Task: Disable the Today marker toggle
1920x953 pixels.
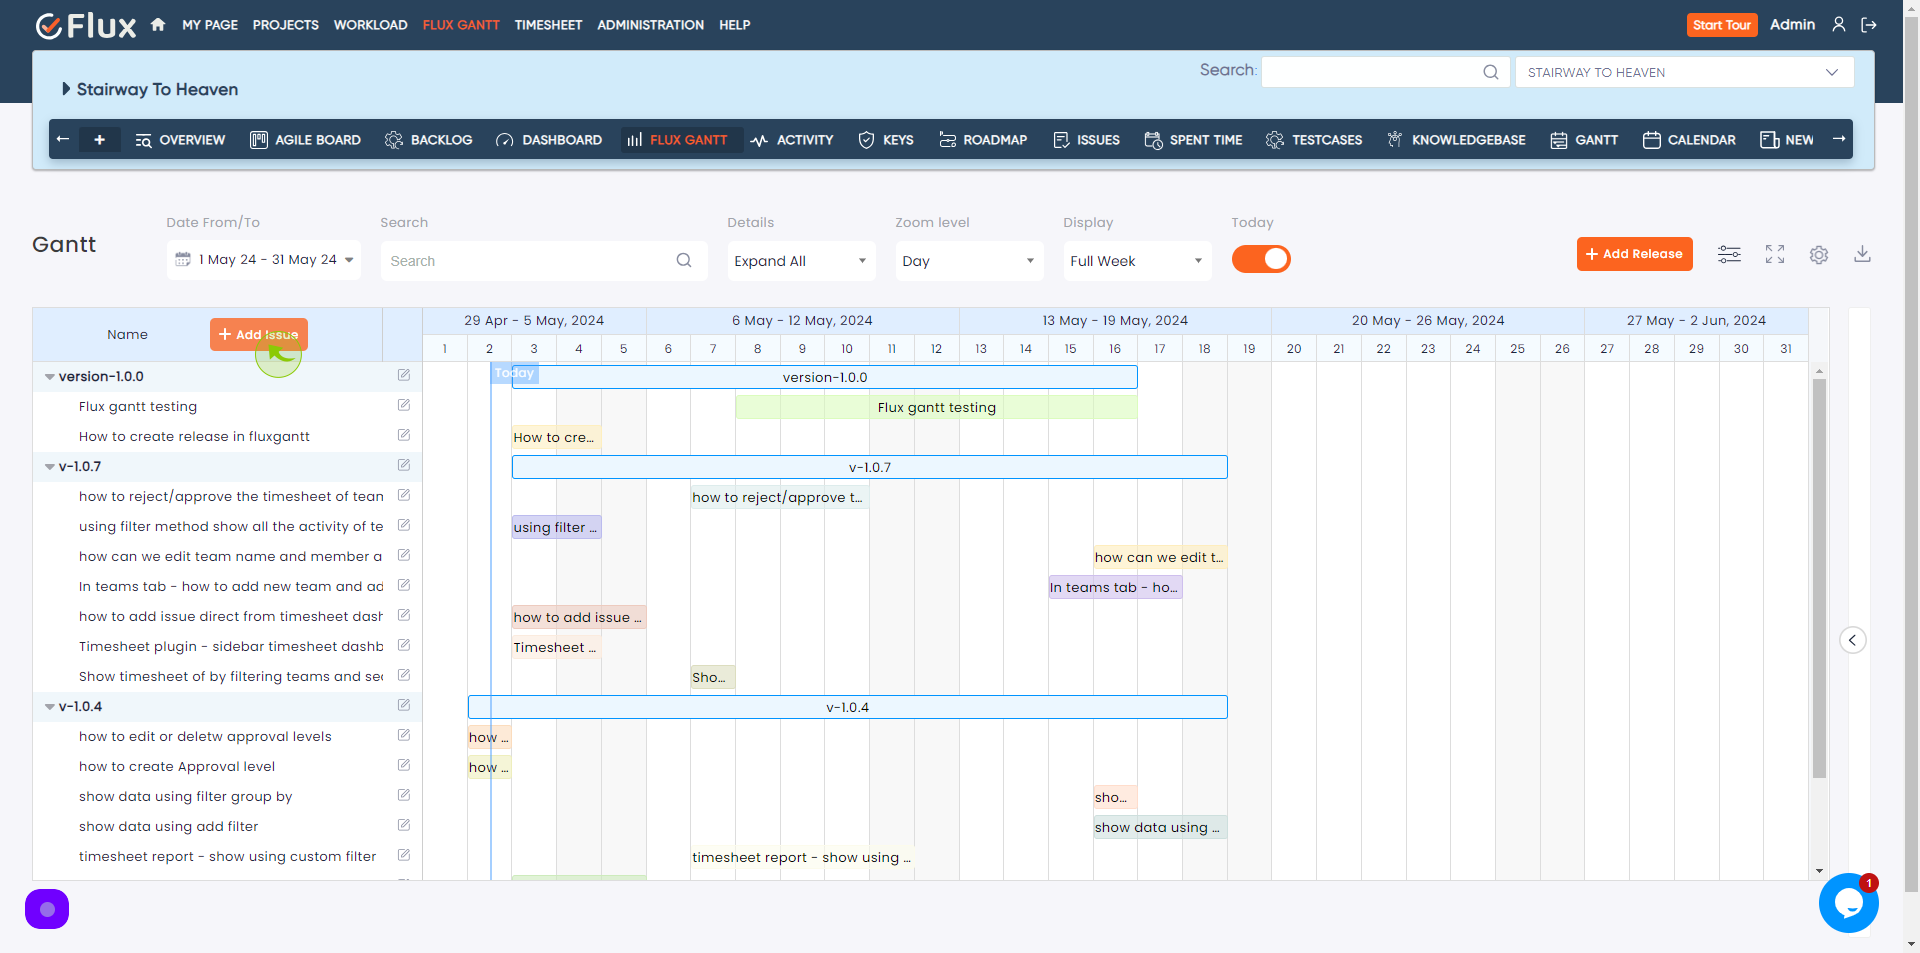Action: click(x=1261, y=259)
